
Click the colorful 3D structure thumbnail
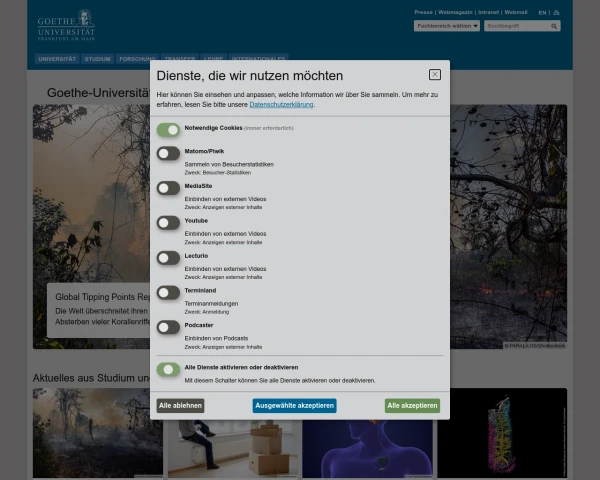tap(502, 433)
